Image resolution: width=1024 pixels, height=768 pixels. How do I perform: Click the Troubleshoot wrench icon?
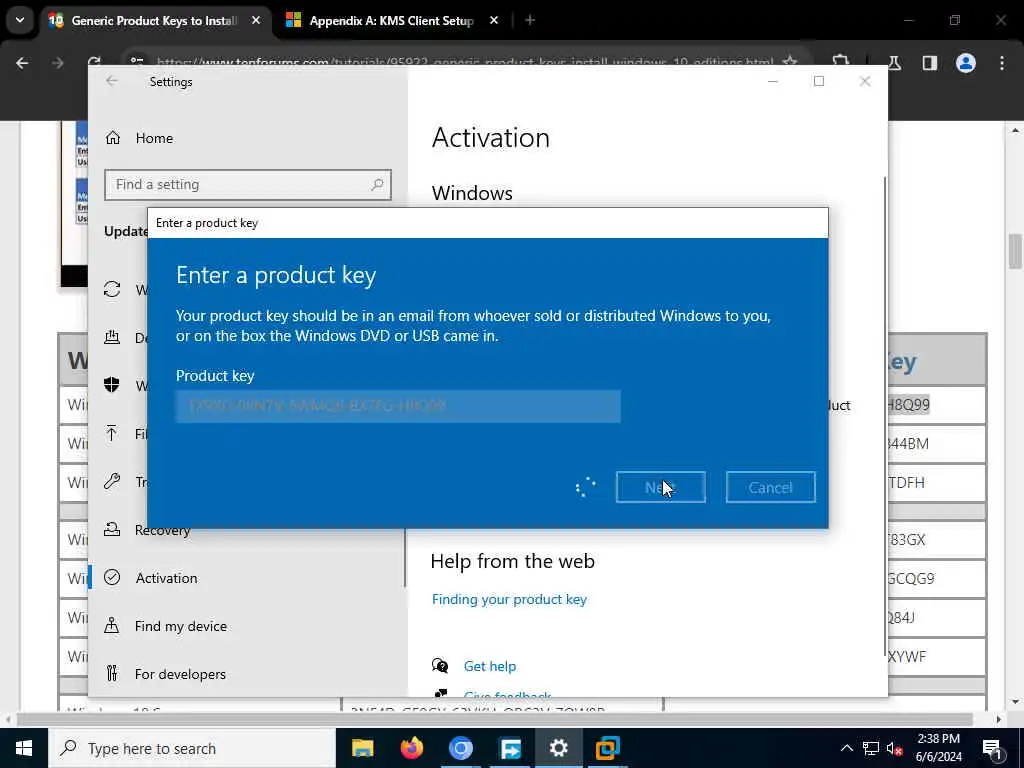(x=112, y=481)
